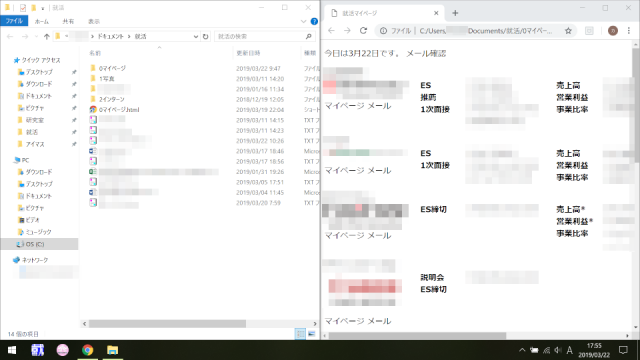This screenshot has width=640, height=360.
Task: Show hidden system tray icons
Action: 522,350
